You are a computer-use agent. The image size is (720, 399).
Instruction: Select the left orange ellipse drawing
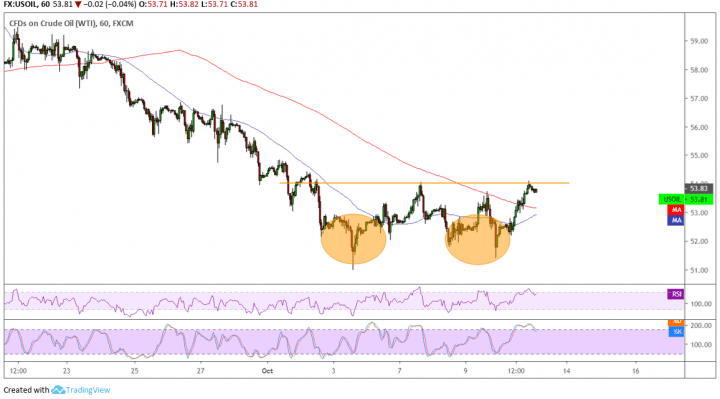pos(353,239)
